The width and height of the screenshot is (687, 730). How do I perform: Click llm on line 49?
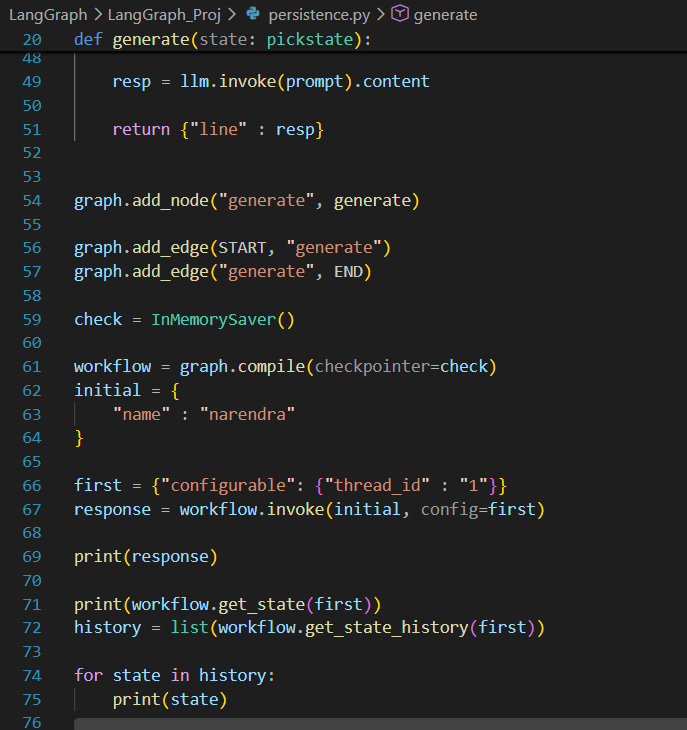pos(195,81)
